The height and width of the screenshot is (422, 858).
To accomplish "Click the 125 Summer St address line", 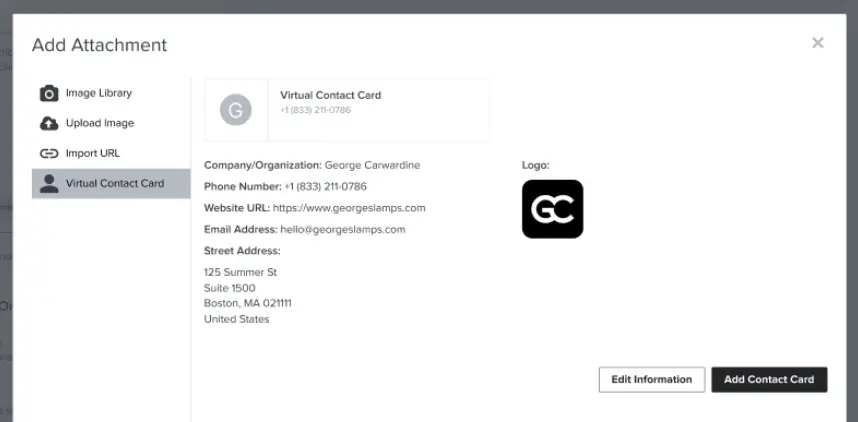I will [240, 272].
